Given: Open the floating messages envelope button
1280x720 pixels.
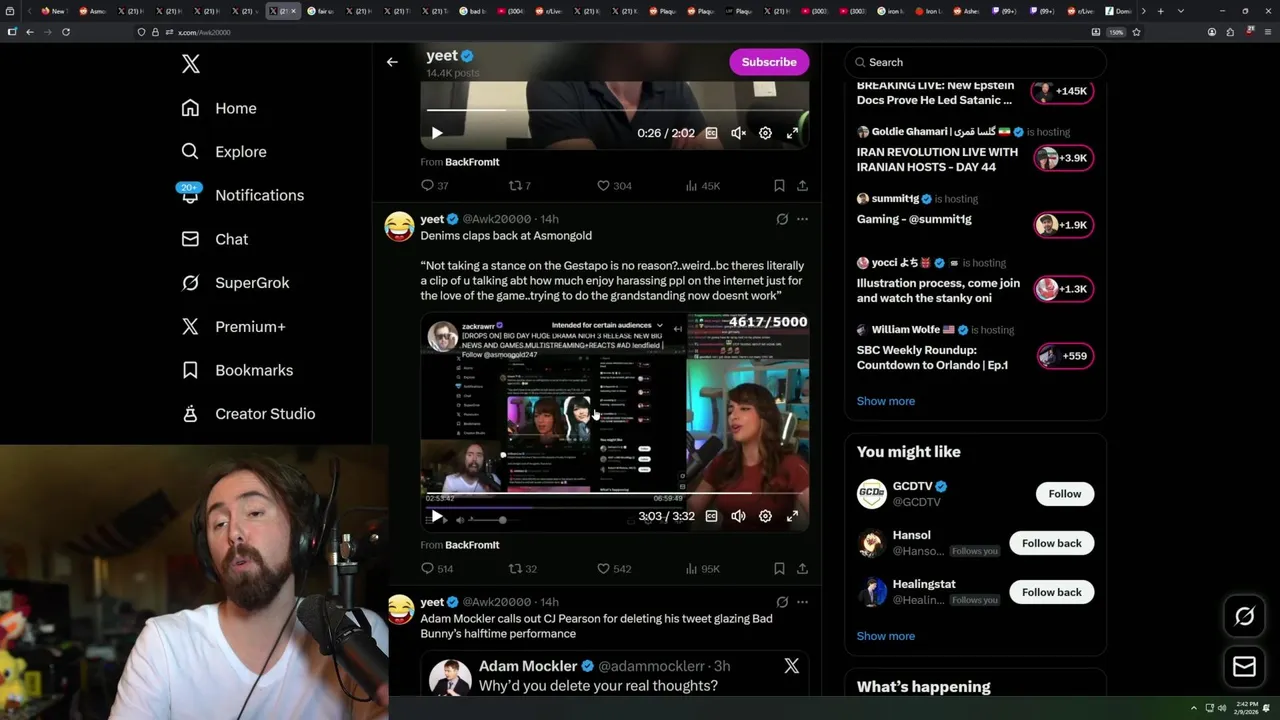Looking at the screenshot, I should point(1244,667).
